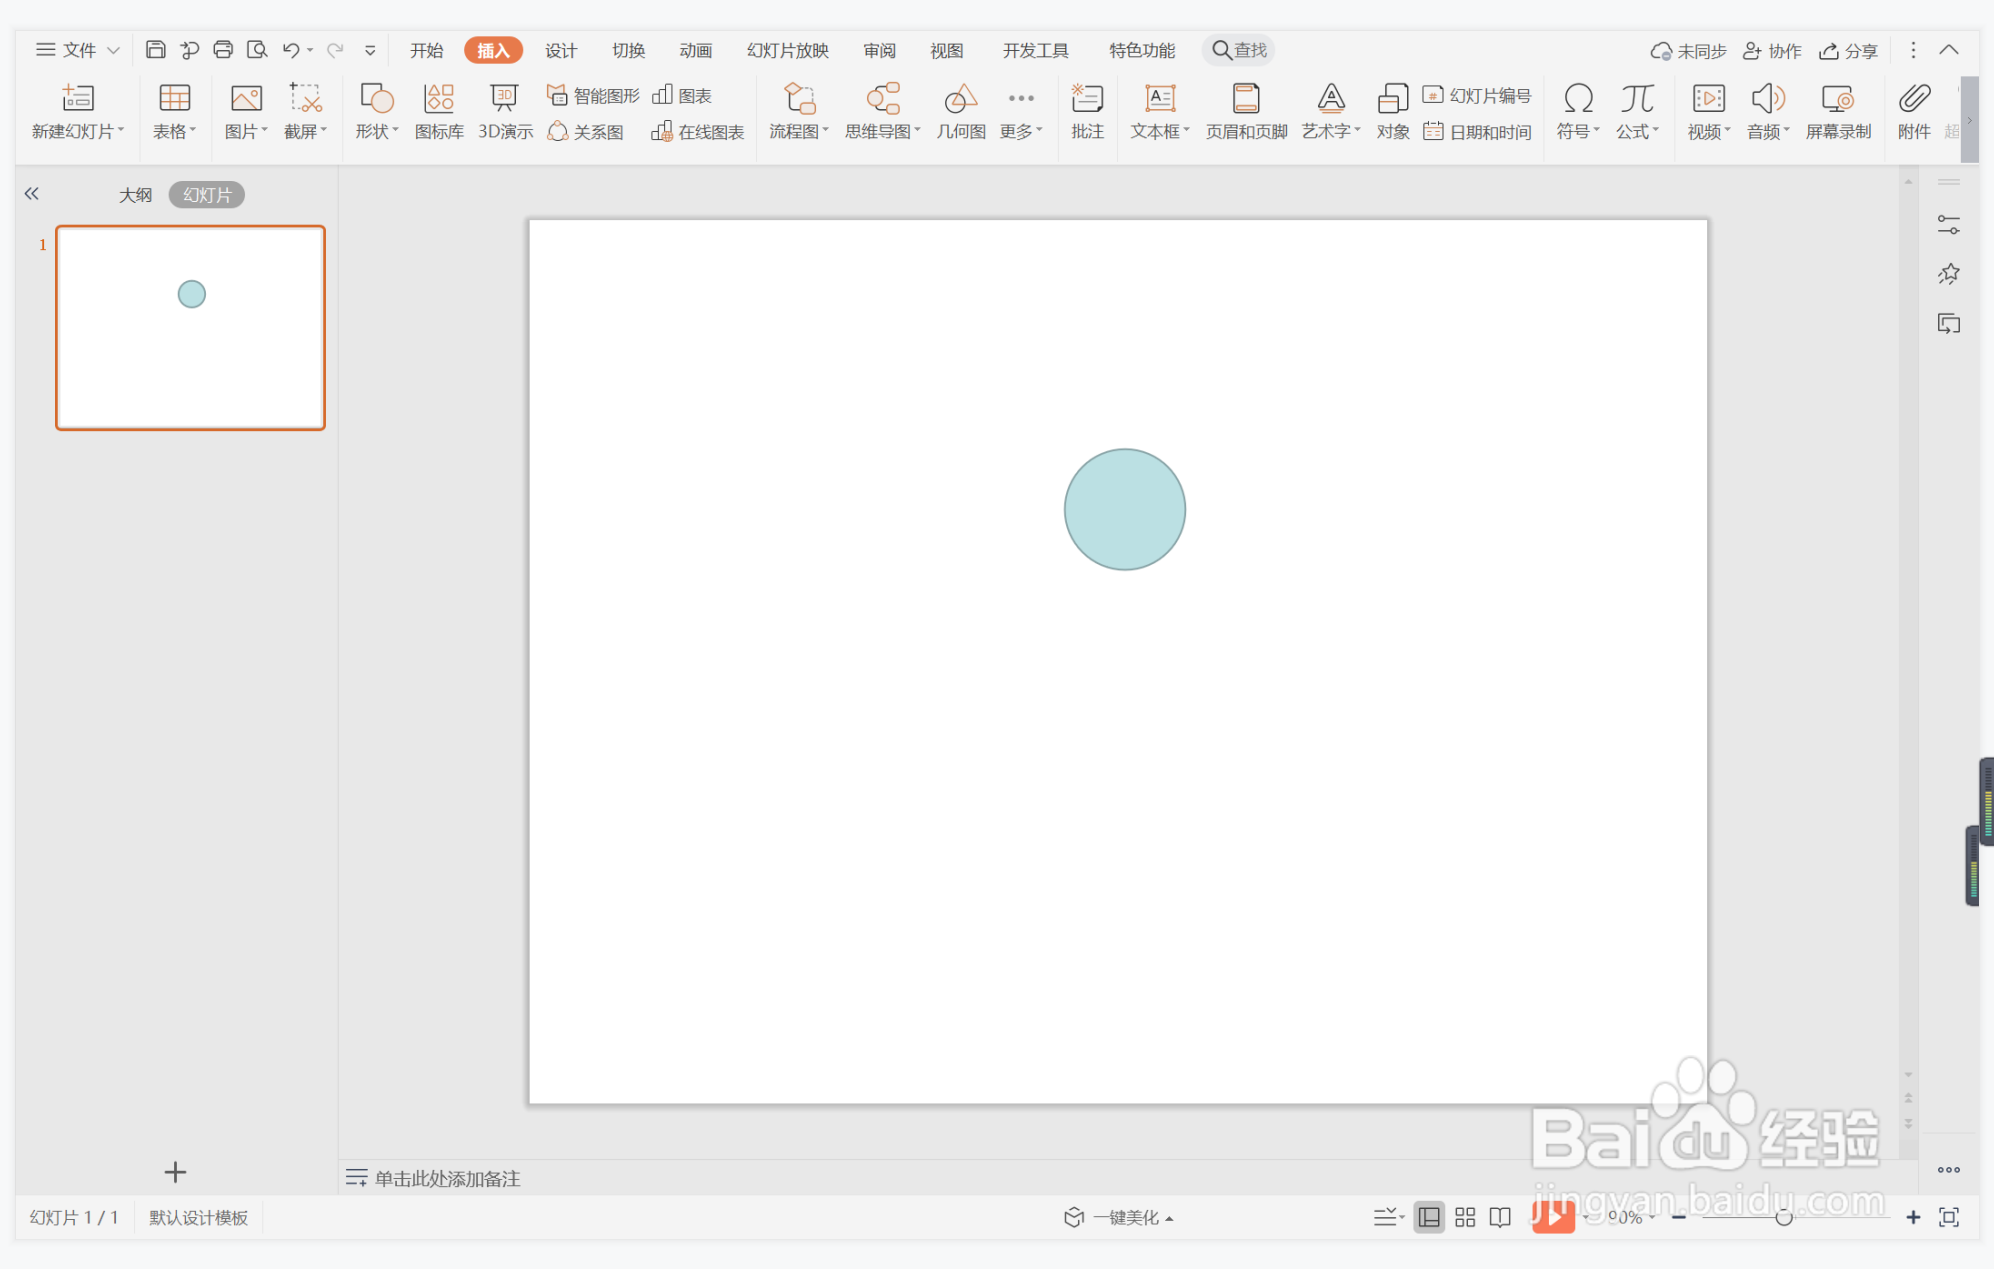This screenshot has width=1994, height=1269.
Task: Insert a 图表 chart
Action: point(682,95)
